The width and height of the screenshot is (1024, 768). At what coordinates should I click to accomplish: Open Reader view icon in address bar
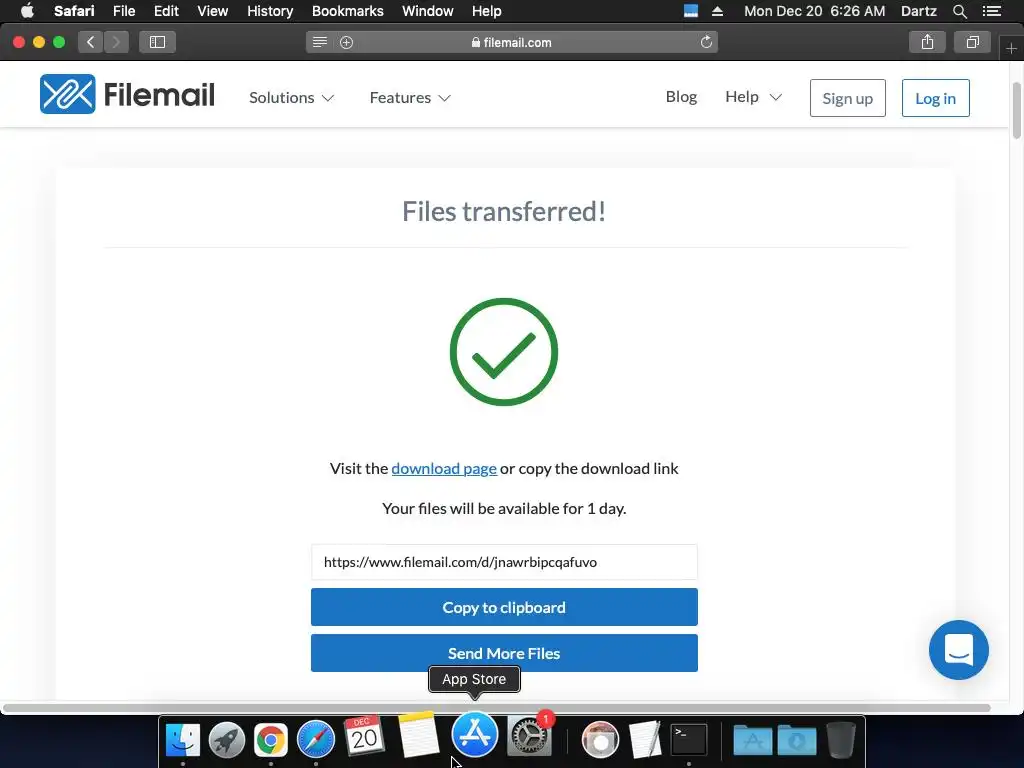click(319, 42)
